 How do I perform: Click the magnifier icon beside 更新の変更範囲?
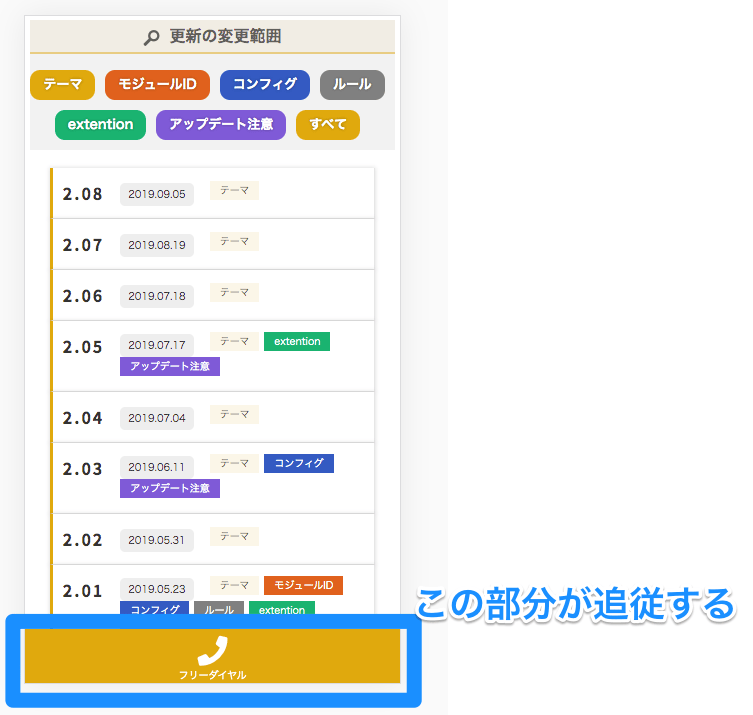click(151, 37)
